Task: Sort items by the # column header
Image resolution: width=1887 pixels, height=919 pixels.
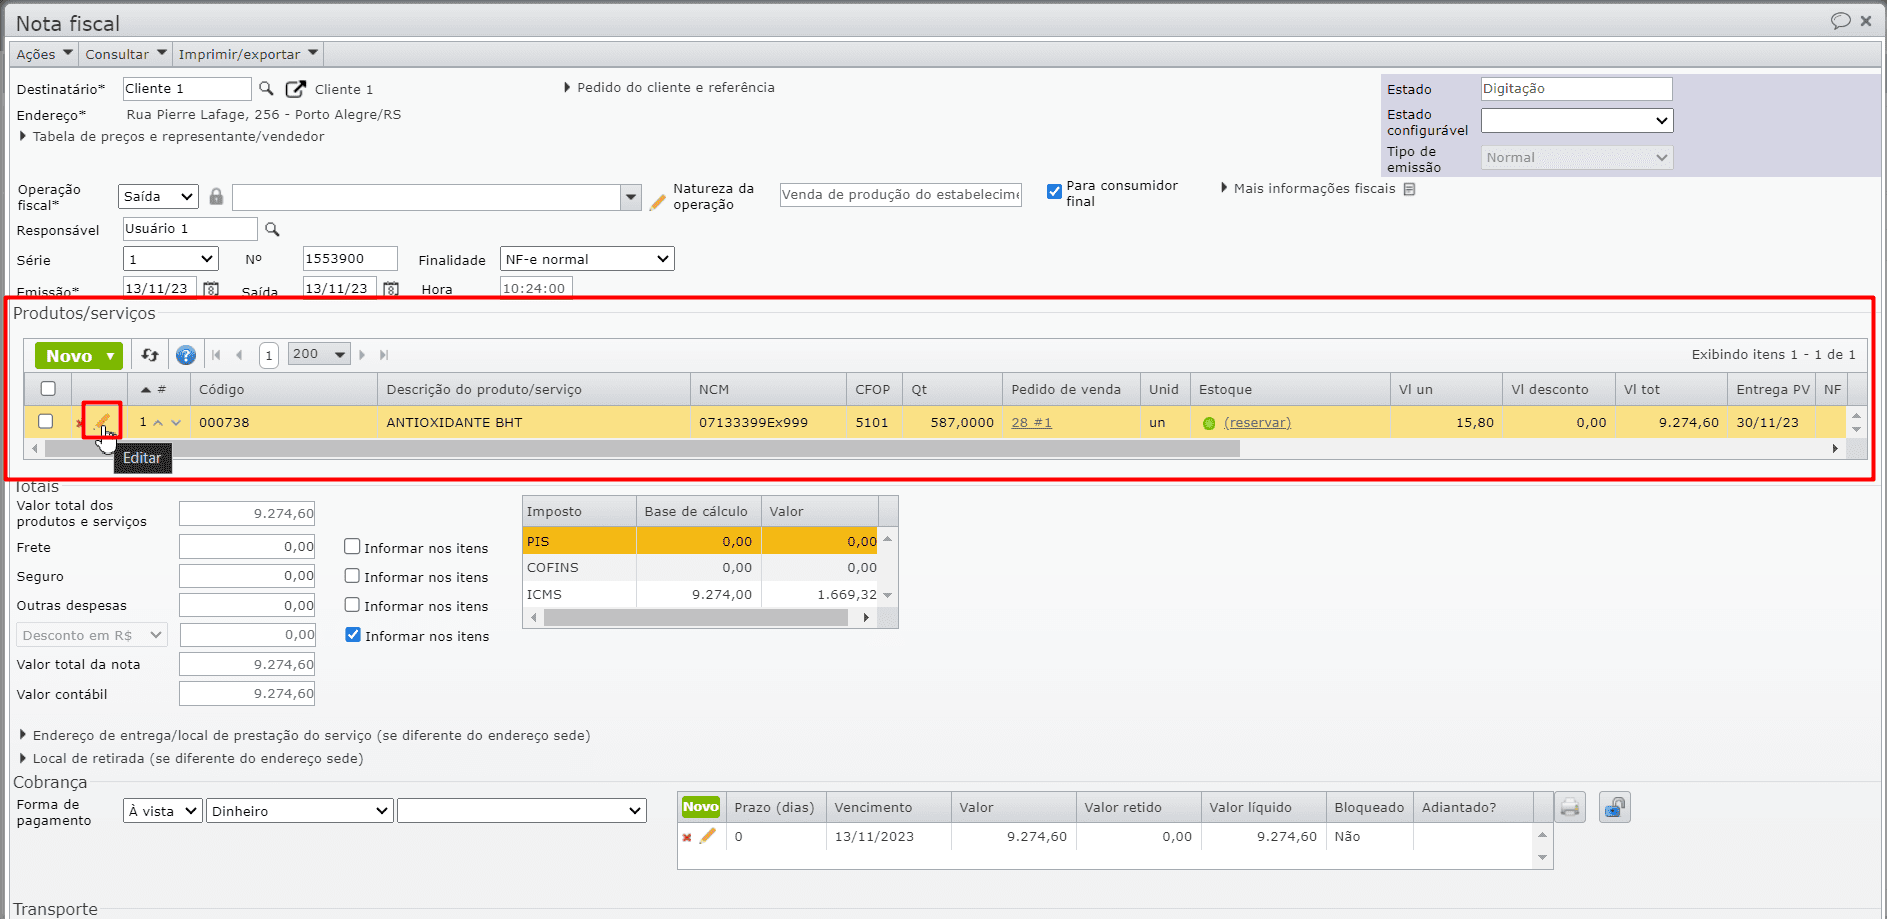Action: pyautogui.click(x=158, y=389)
